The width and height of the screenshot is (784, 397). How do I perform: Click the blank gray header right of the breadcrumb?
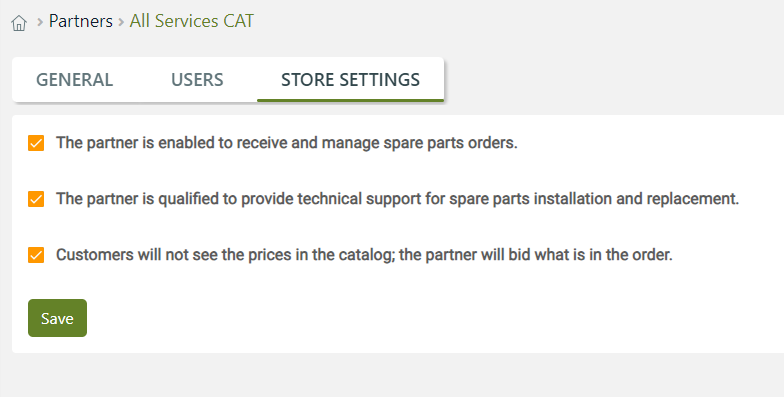[x=520, y=22]
